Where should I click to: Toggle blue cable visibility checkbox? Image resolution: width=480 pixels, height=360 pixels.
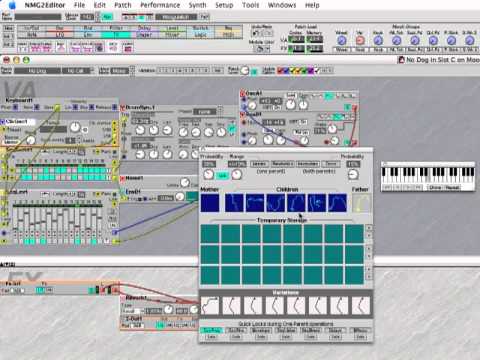click(x=286, y=70)
